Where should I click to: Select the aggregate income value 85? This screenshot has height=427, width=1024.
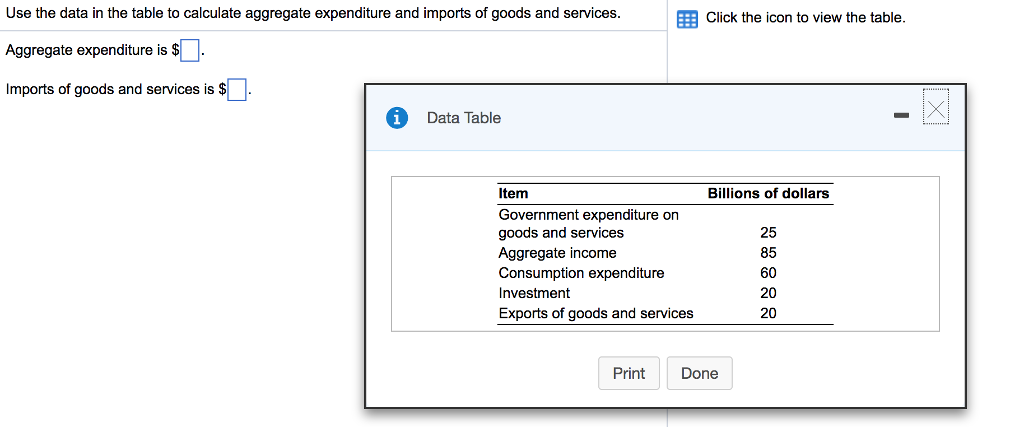click(768, 253)
